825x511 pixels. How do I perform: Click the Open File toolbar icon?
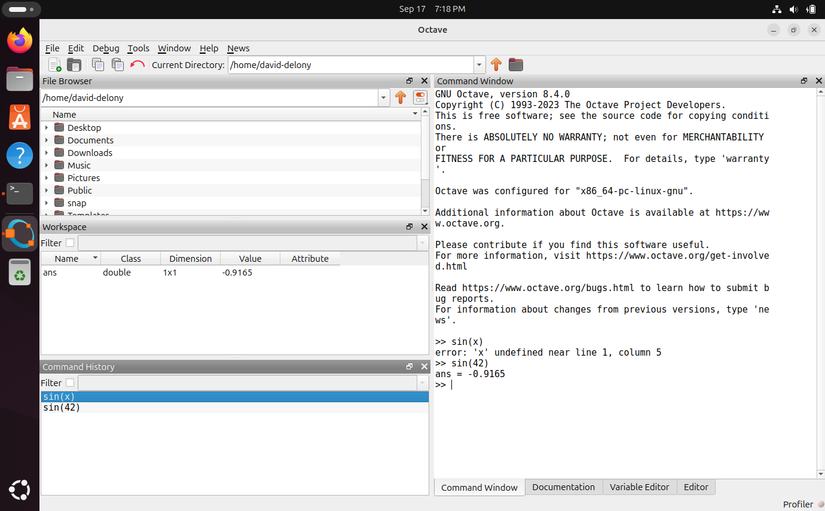pyautogui.click(x=74, y=65)
